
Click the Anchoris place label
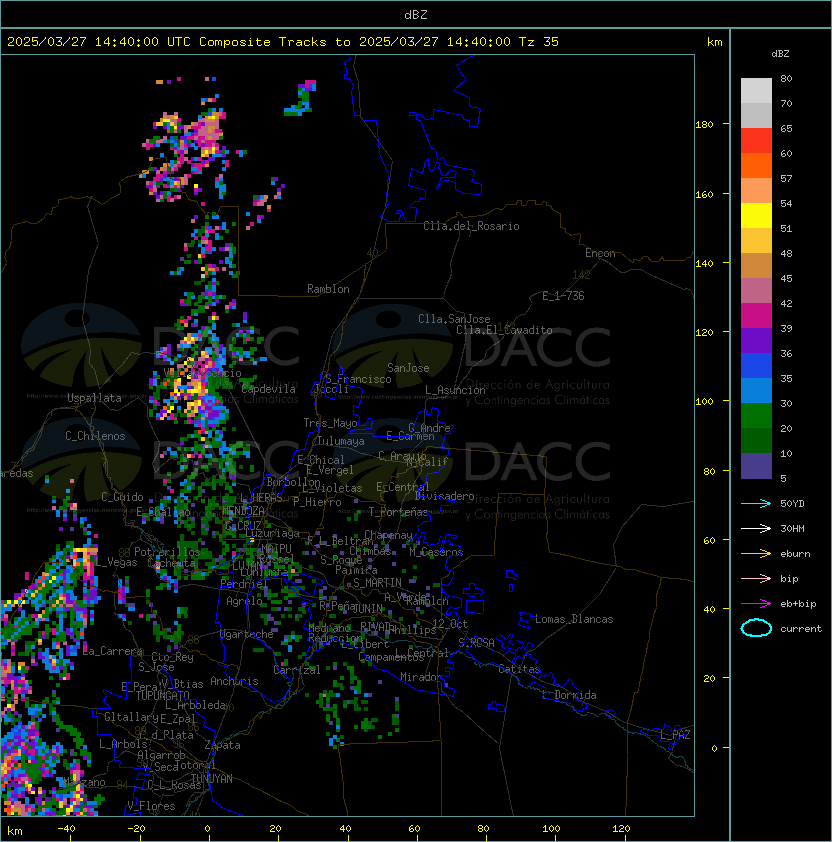234,681
